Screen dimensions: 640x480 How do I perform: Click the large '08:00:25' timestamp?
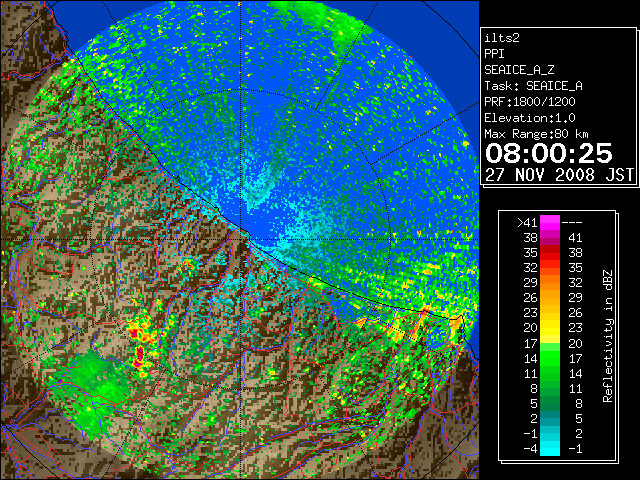(549, 153)
